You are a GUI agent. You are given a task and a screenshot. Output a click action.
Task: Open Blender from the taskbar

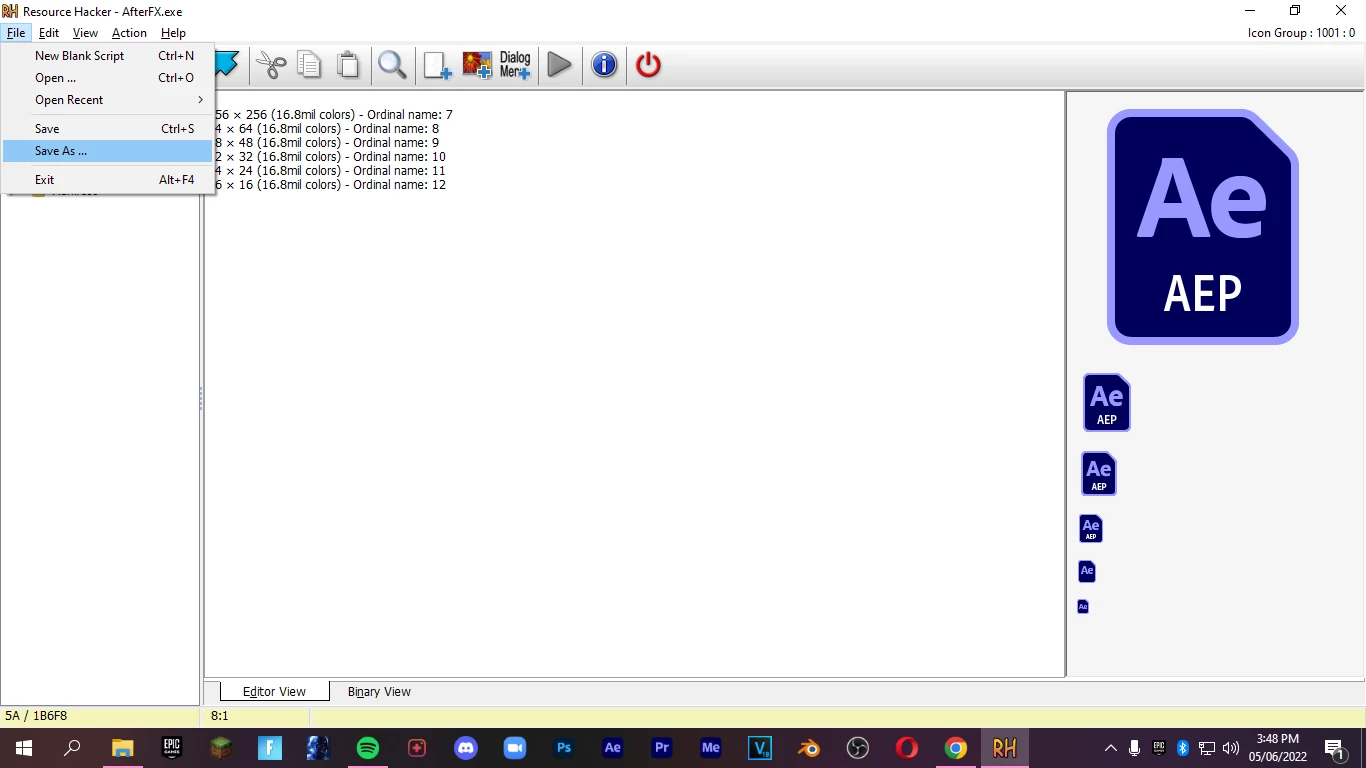[x=809, y=748]
